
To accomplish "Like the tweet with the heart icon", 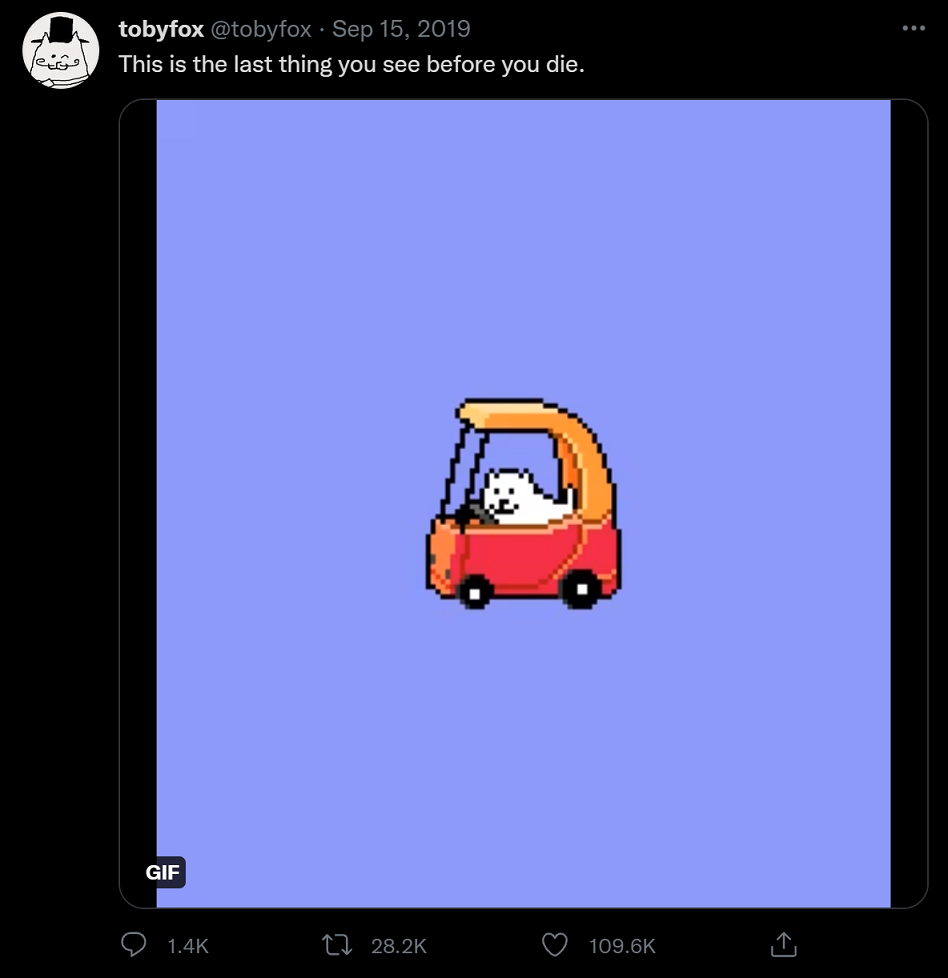I will [x=554, y=945].
